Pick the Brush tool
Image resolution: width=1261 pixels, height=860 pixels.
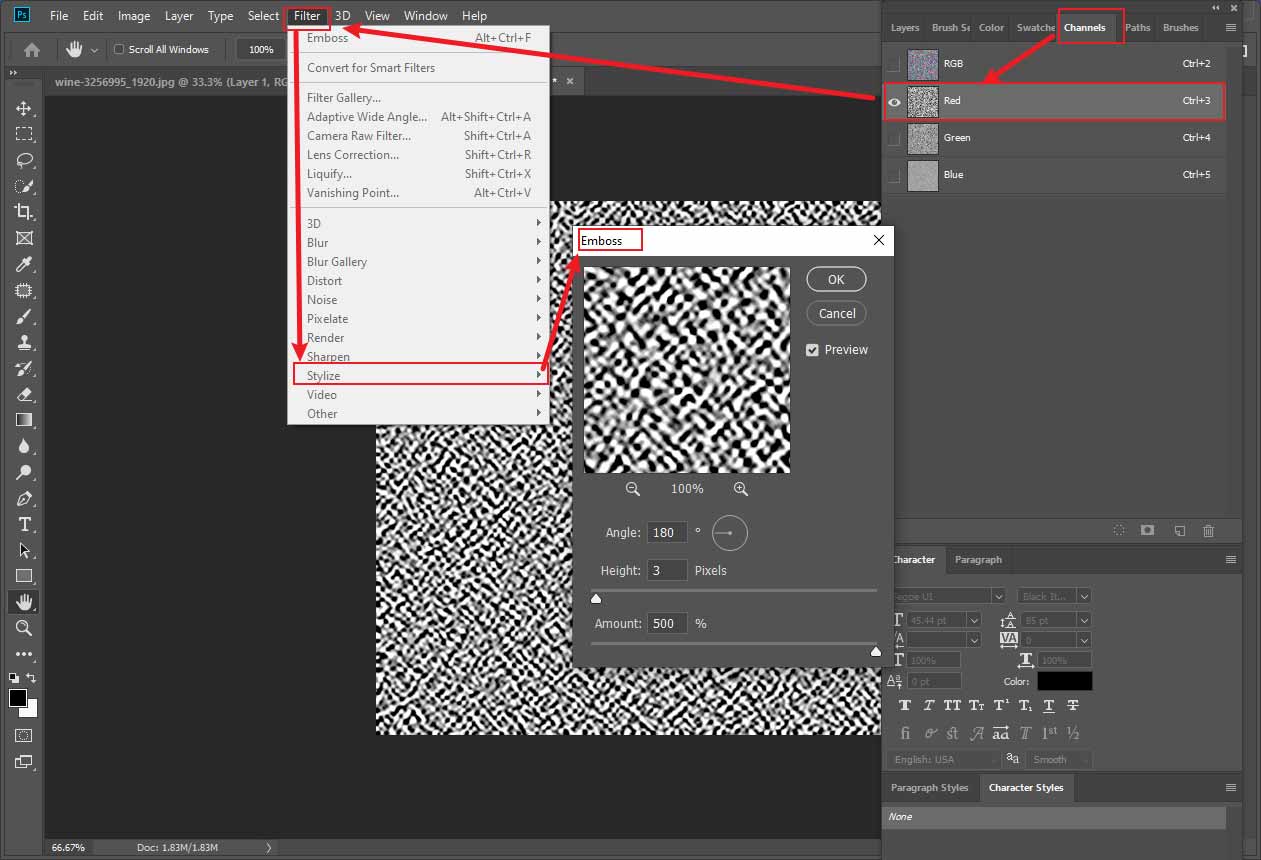(x=24, y=316)
